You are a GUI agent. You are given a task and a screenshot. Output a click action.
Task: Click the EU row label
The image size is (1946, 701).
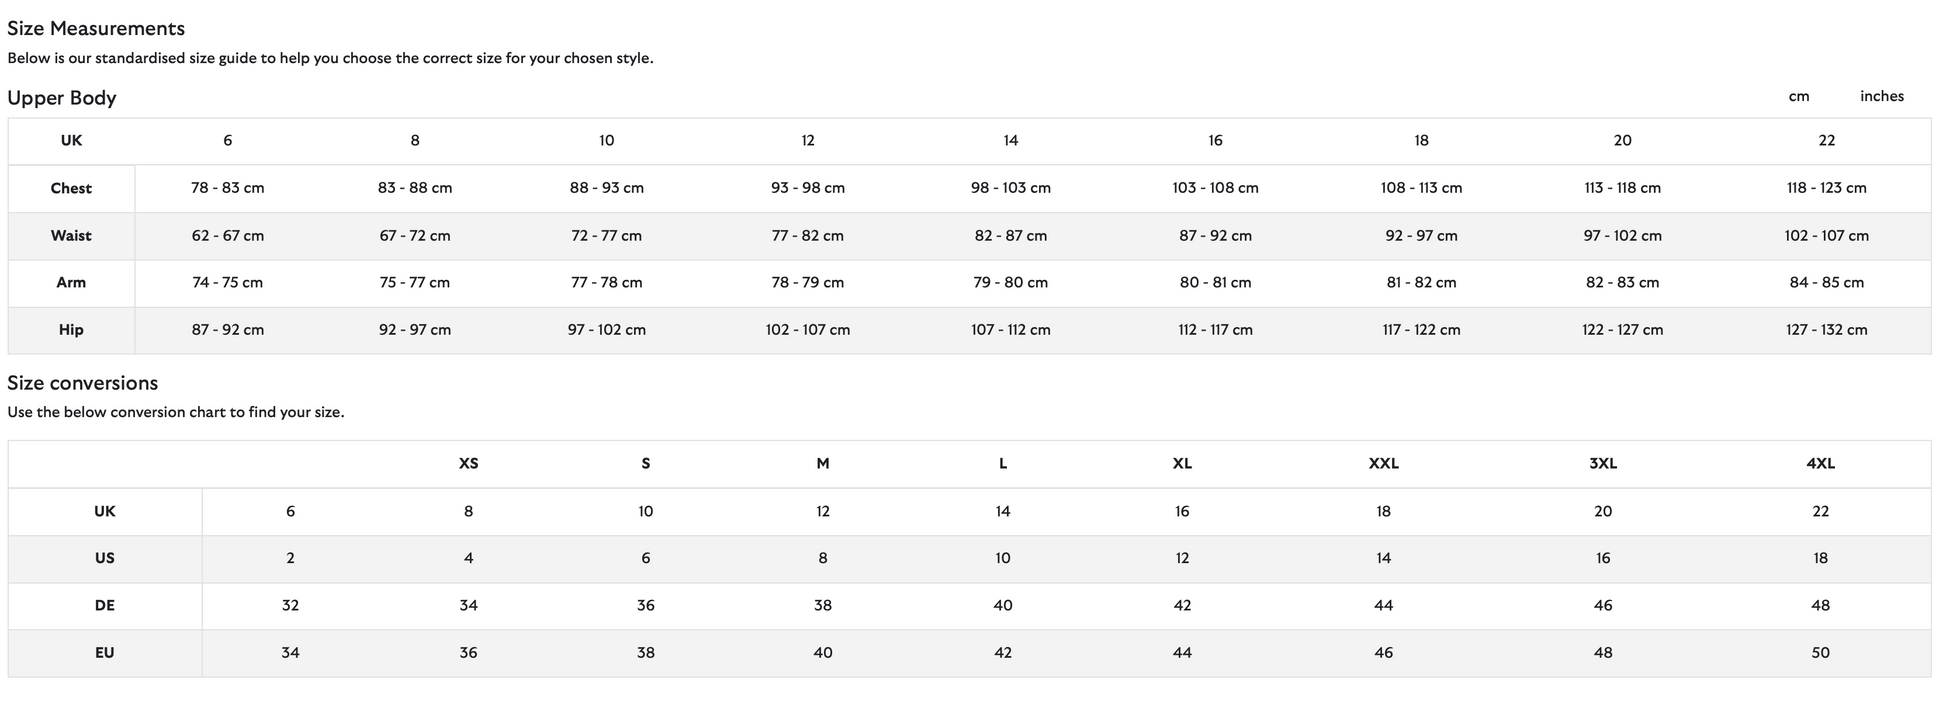pos(104,652)
